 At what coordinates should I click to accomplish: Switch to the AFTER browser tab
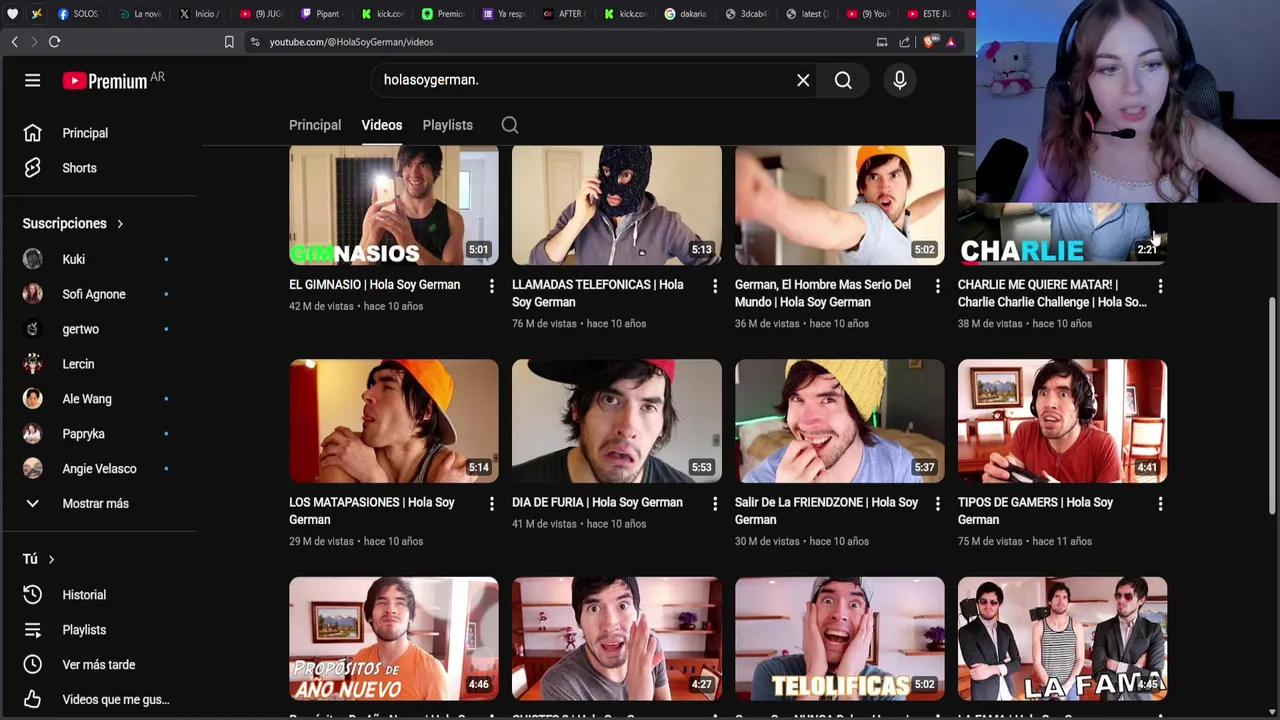coord(564,14)
